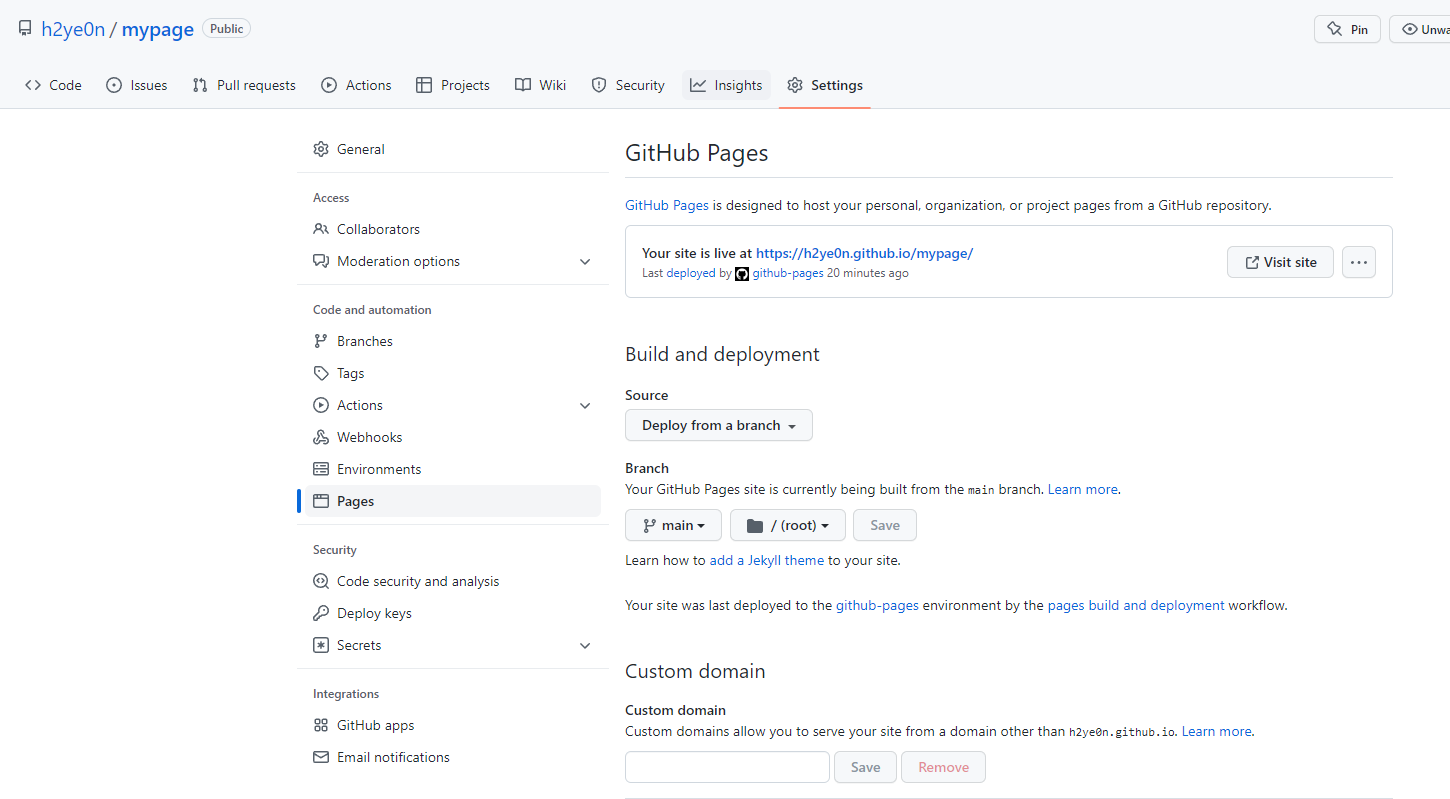The width and height of the screenshot is (1450, 799).
Task: Click the 'add a Jekyll theme' link
Action: pyautogui.click(x=767, y=560)
